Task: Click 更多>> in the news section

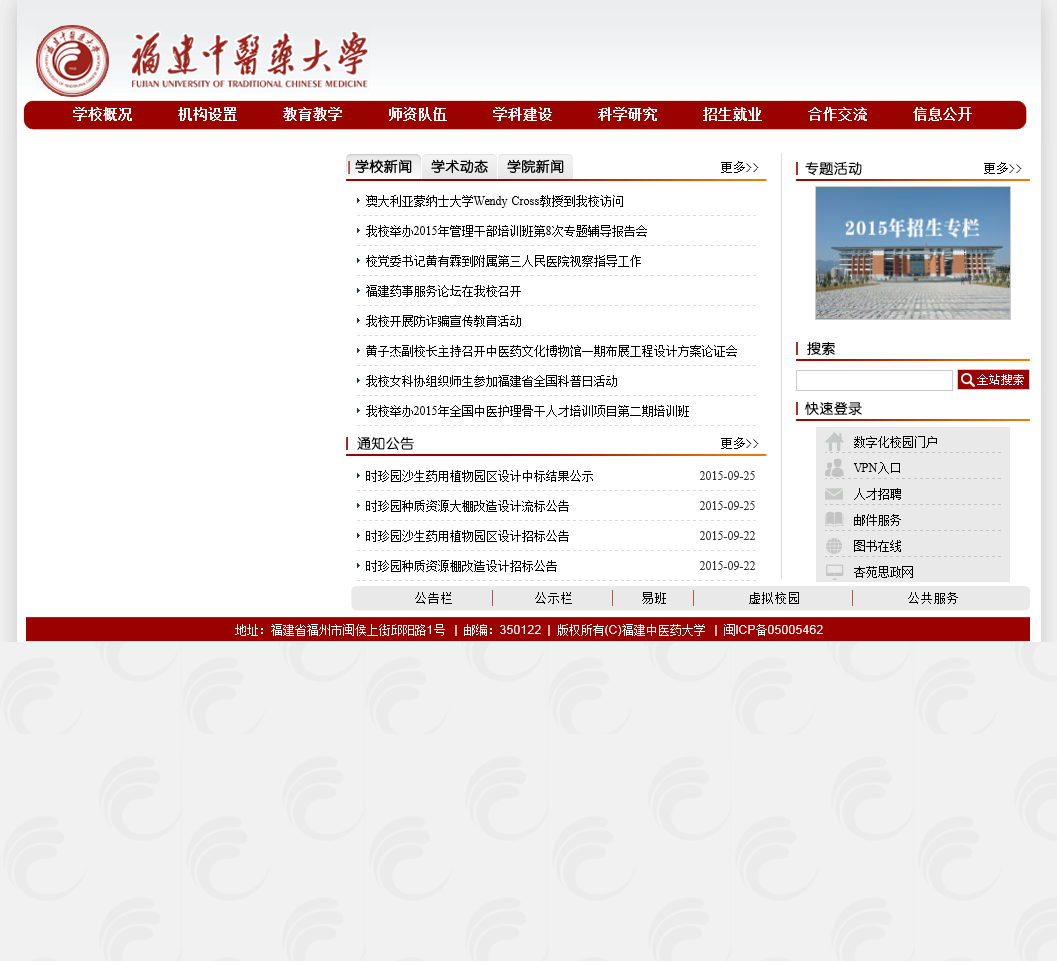Action: tap(739, 167)
